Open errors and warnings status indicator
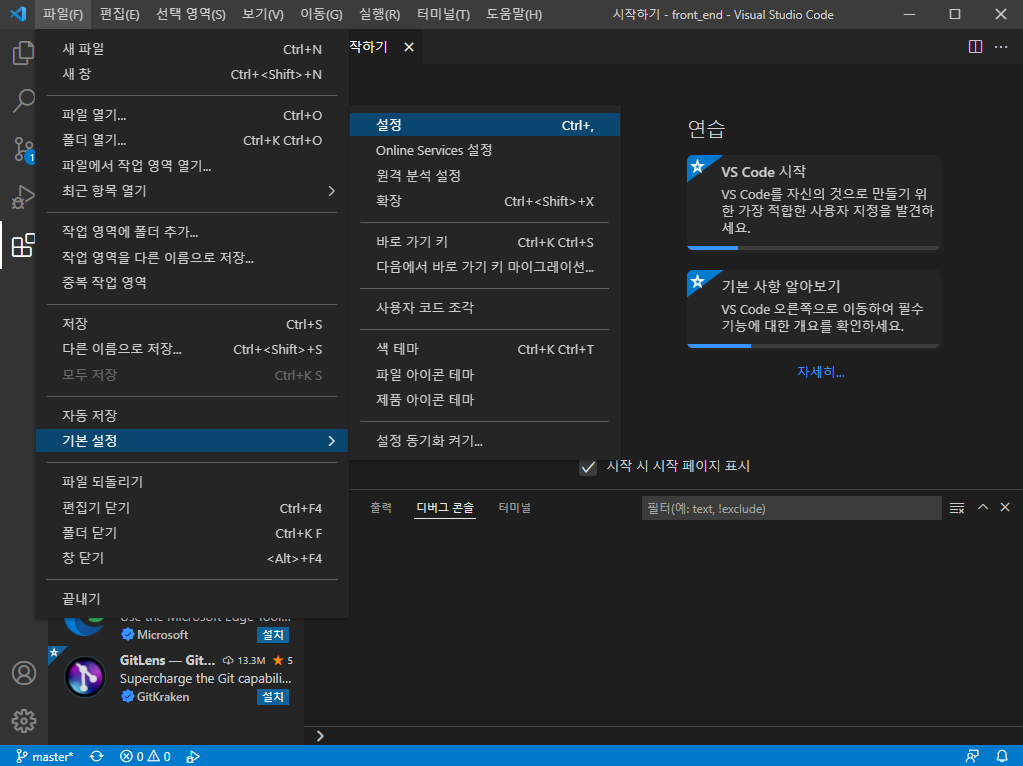 [x=145, y=756]
